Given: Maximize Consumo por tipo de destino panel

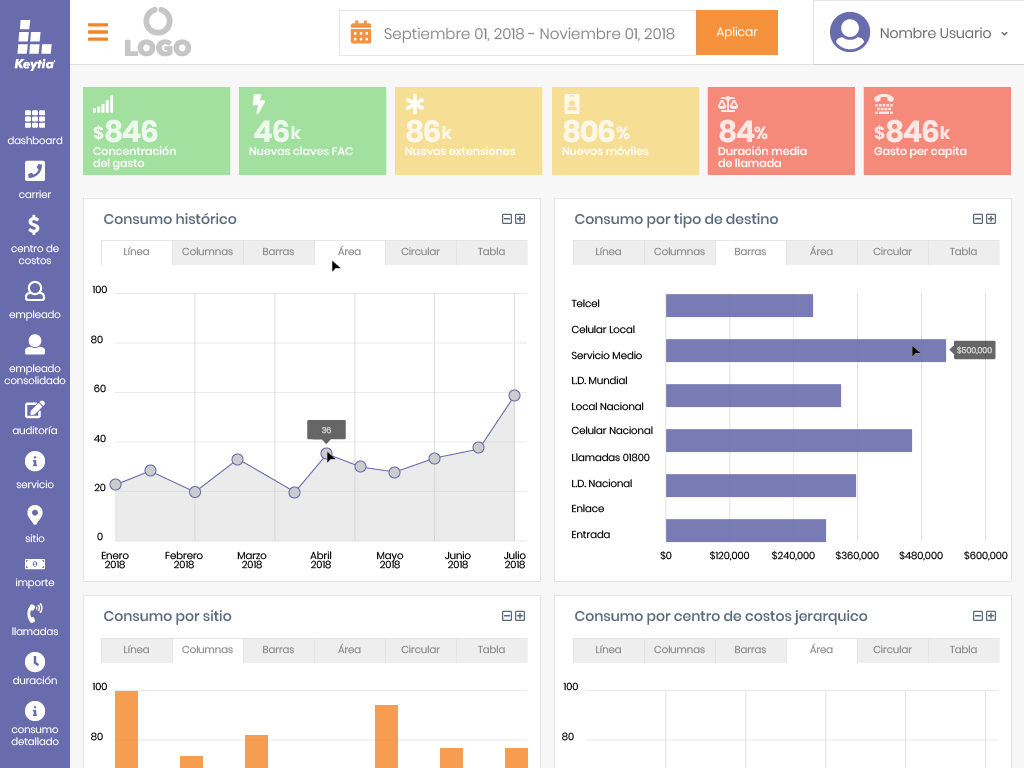Looking at the screenshot, I should tap(991, 219).
